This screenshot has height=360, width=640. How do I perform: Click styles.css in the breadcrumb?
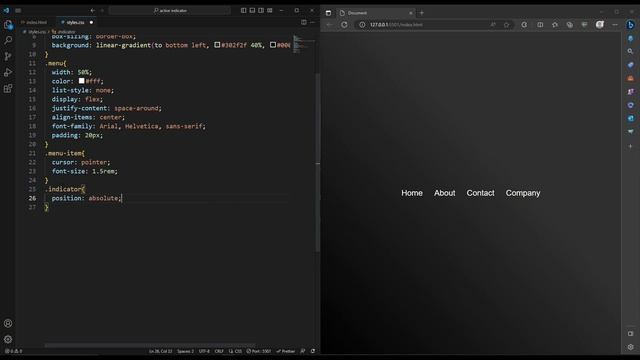[x=37, y=32]
